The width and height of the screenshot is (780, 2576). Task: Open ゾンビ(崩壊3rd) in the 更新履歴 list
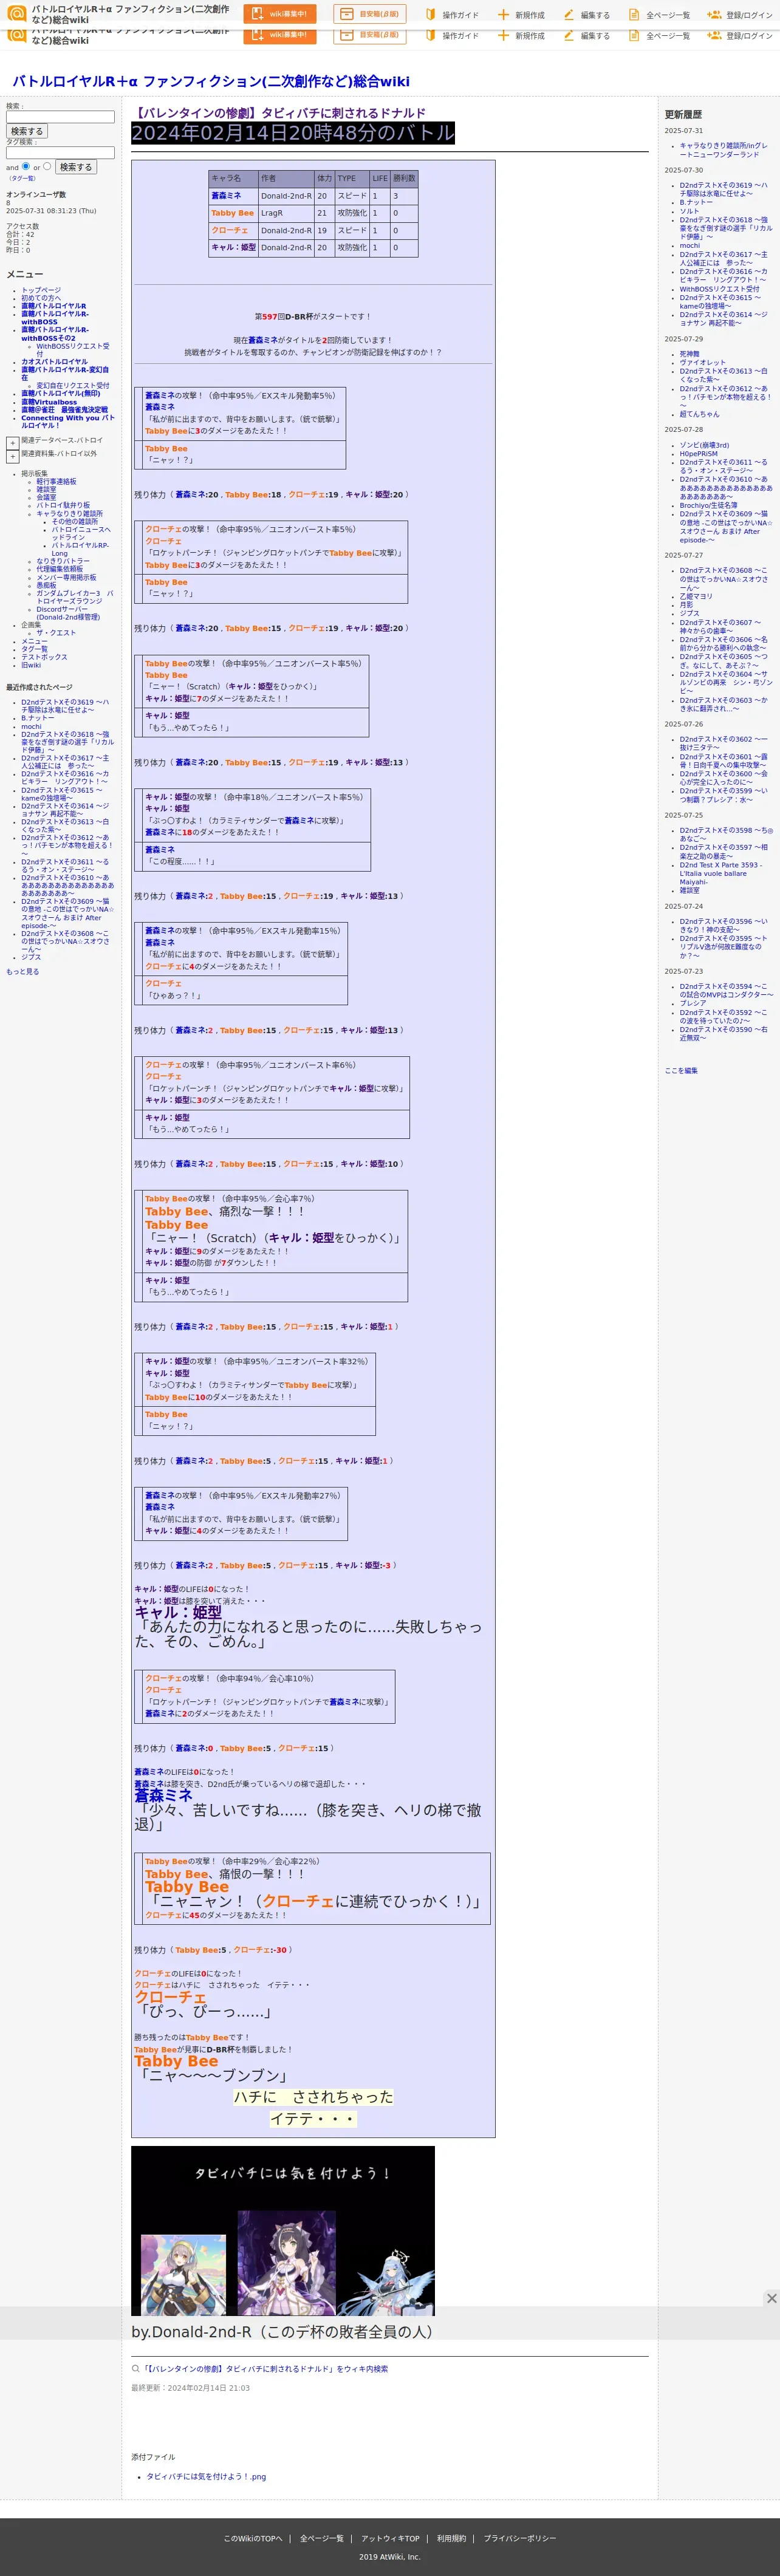click(x=704, y=445)
